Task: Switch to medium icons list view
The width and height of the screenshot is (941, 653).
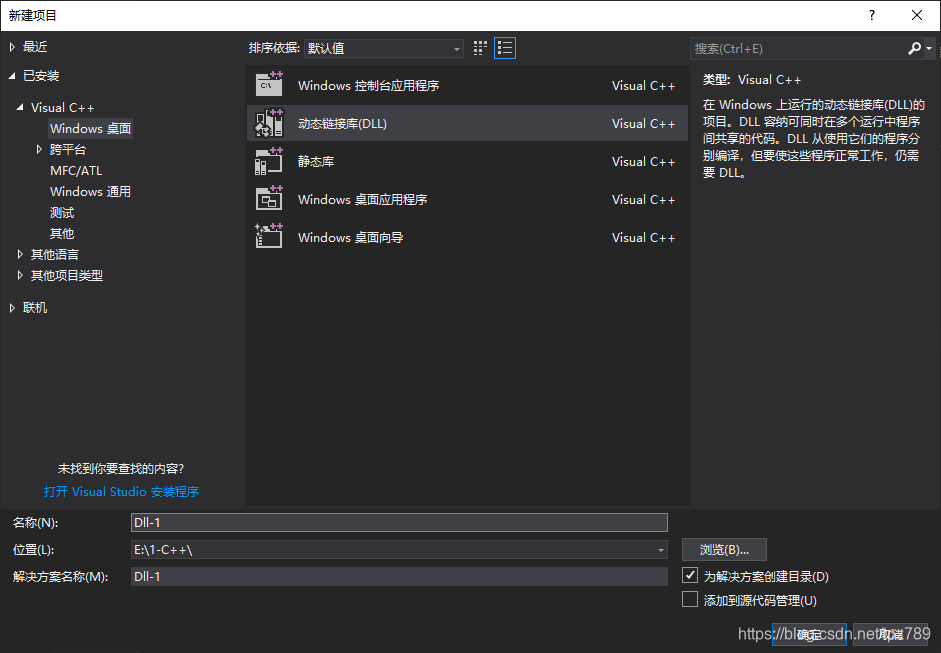Action: pyautogui.click(x=505, y=48)
